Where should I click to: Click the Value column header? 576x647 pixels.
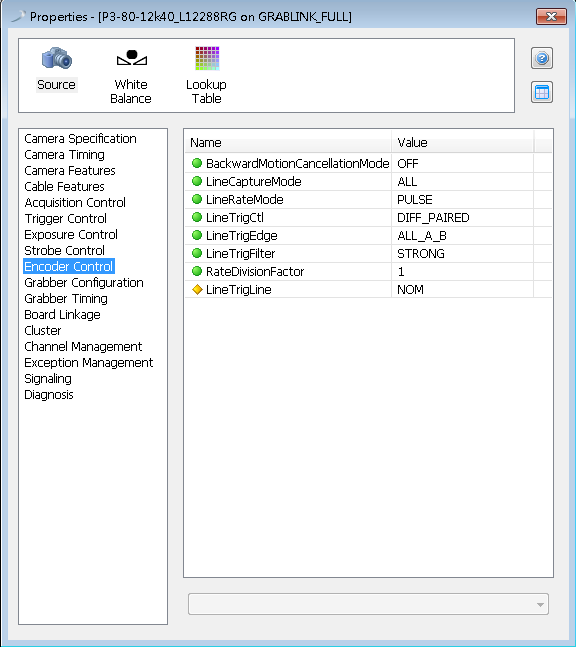(463, 143)
